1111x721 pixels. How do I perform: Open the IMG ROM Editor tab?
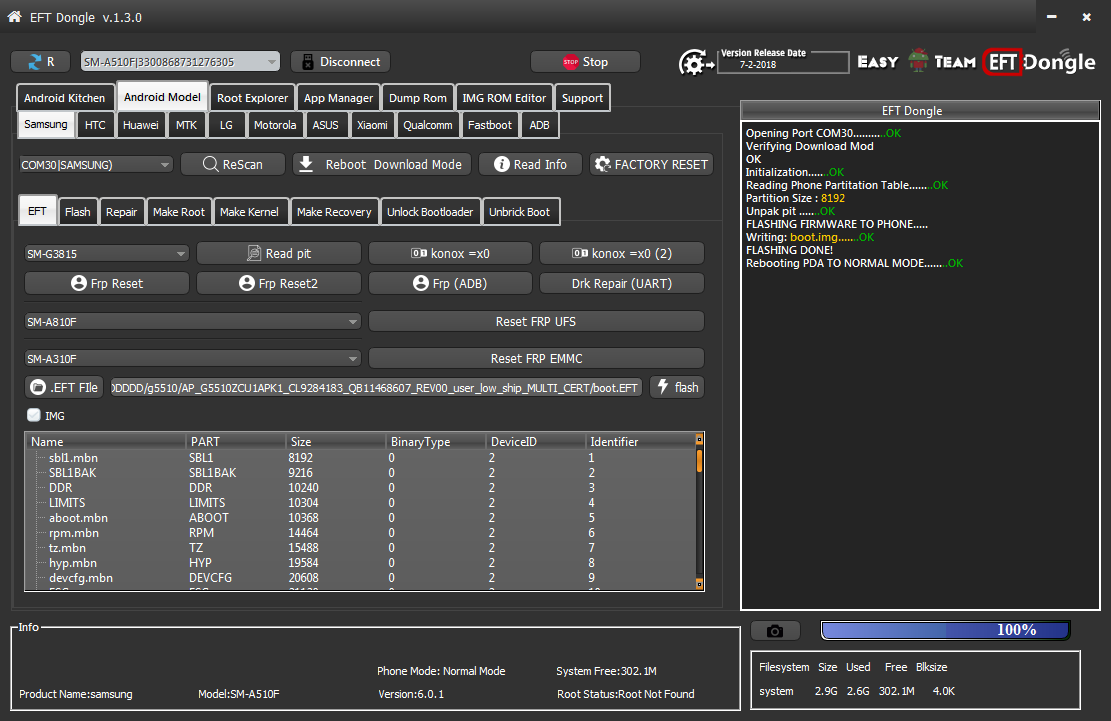(x=504, y=98)
